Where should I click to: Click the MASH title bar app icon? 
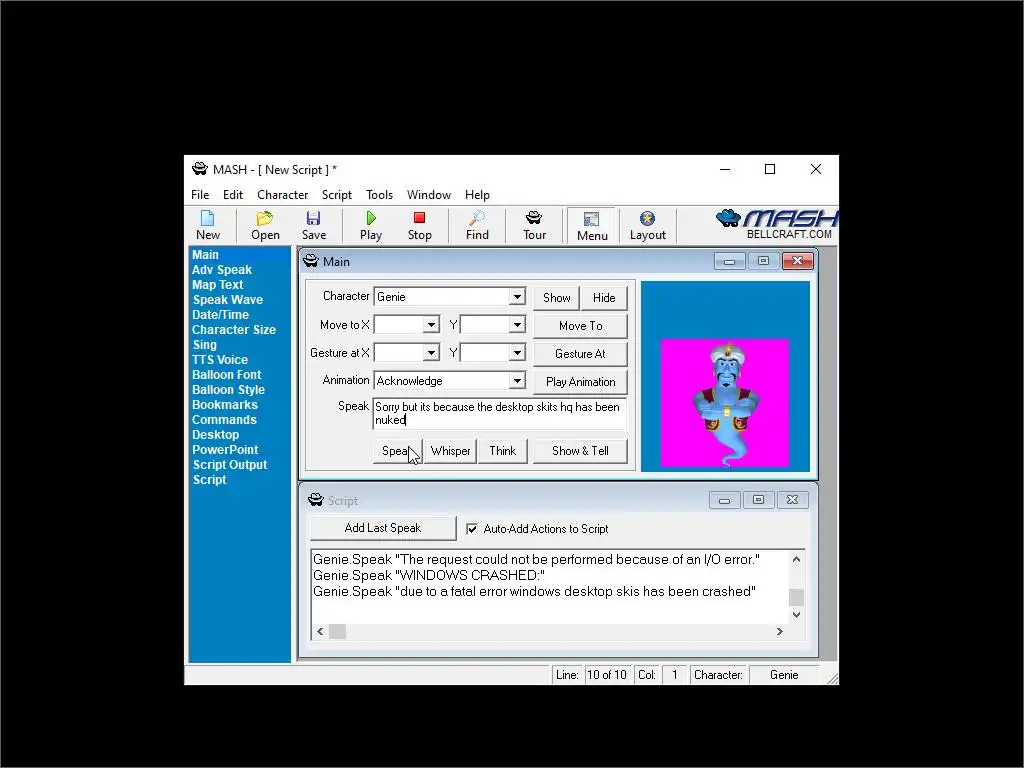tap(199, 169)
